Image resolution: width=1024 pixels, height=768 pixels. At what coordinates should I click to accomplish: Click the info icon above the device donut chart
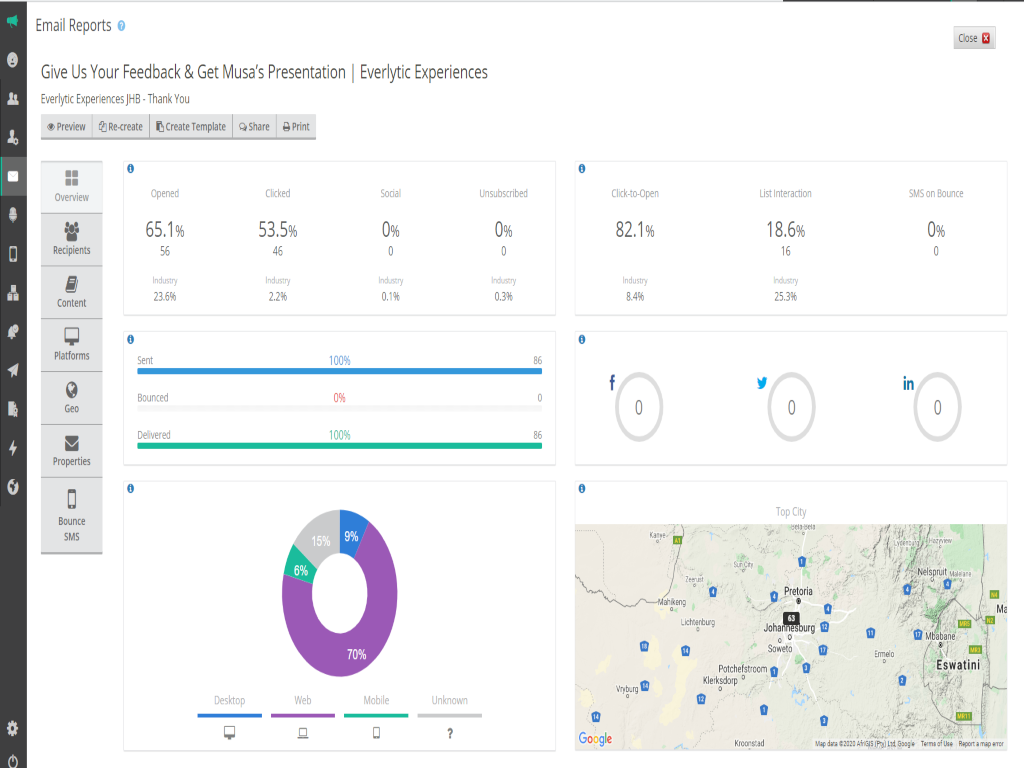point(131,488)
